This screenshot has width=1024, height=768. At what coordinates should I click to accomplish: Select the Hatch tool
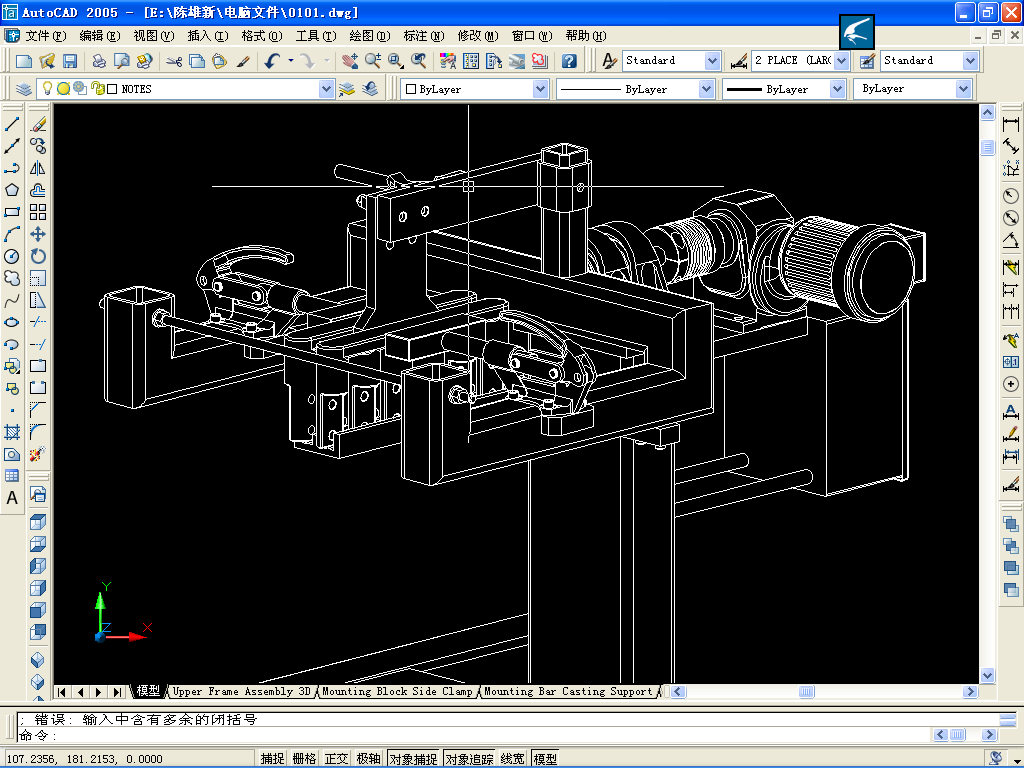click(x=12, y=432)
